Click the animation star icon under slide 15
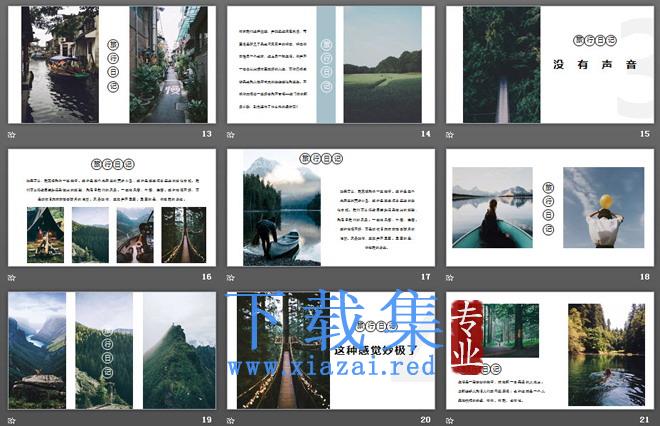660x426 pixels. pyautogui.click(x=450, y=135)
